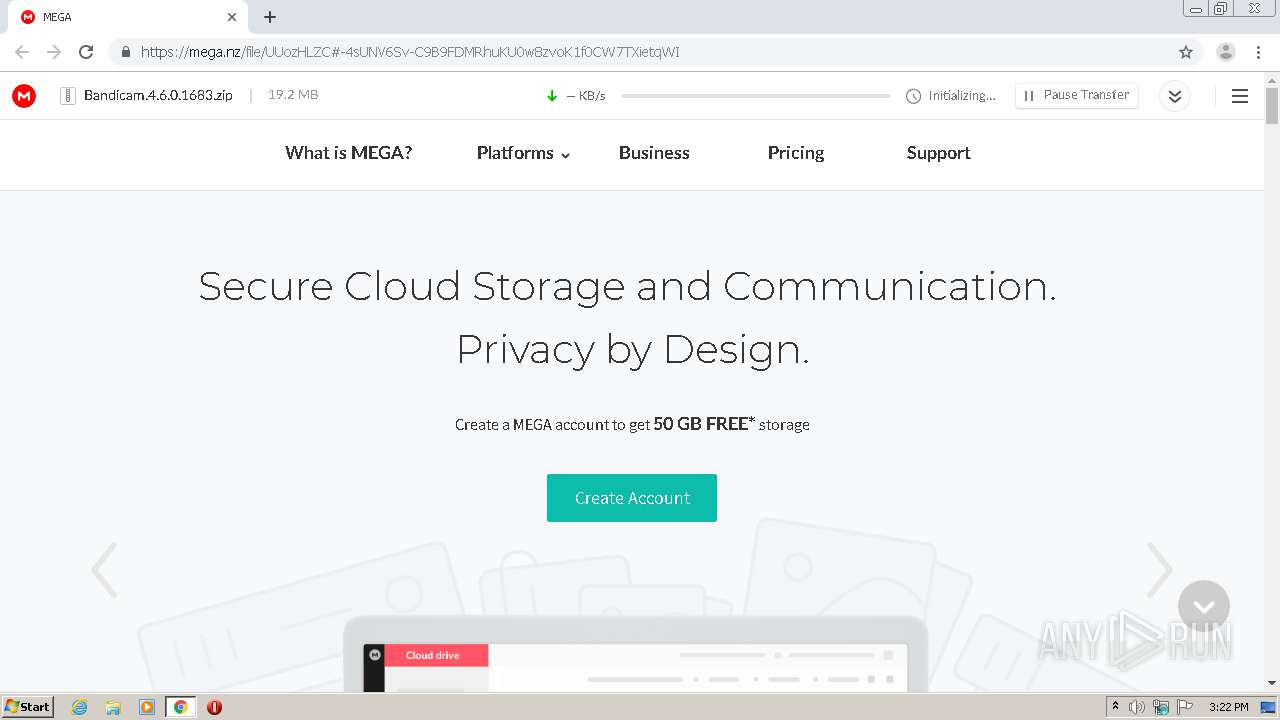Screen dimensions: 1280x720
Task: Click the red MEGA logo icon
Action: tap(24, 96)
